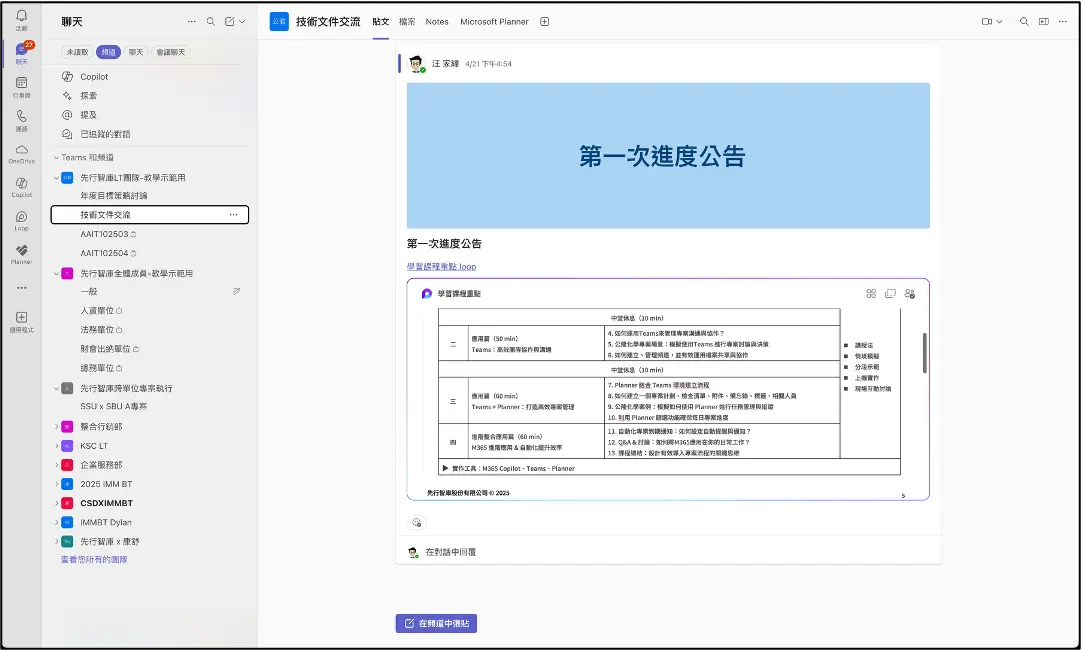Switch to the 檔案 tab
This screenshot has width=1082, height=650.
[x=407, y=22]
